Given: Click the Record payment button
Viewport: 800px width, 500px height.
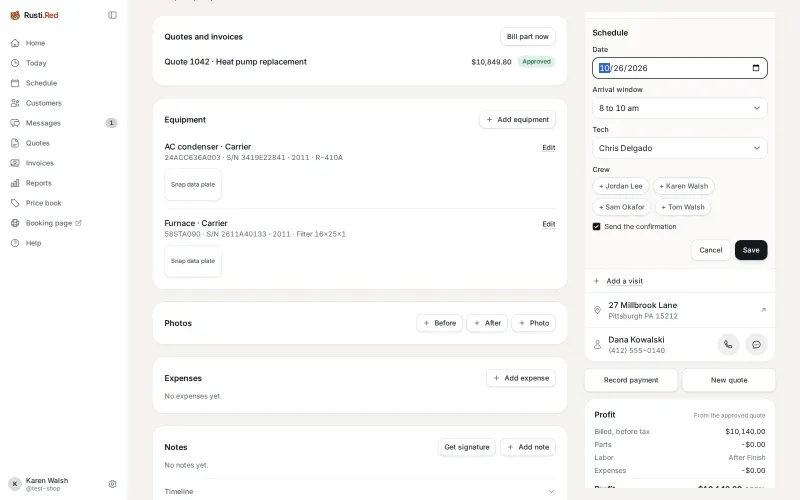Looking at the screenshot, I should pos(631,380).
